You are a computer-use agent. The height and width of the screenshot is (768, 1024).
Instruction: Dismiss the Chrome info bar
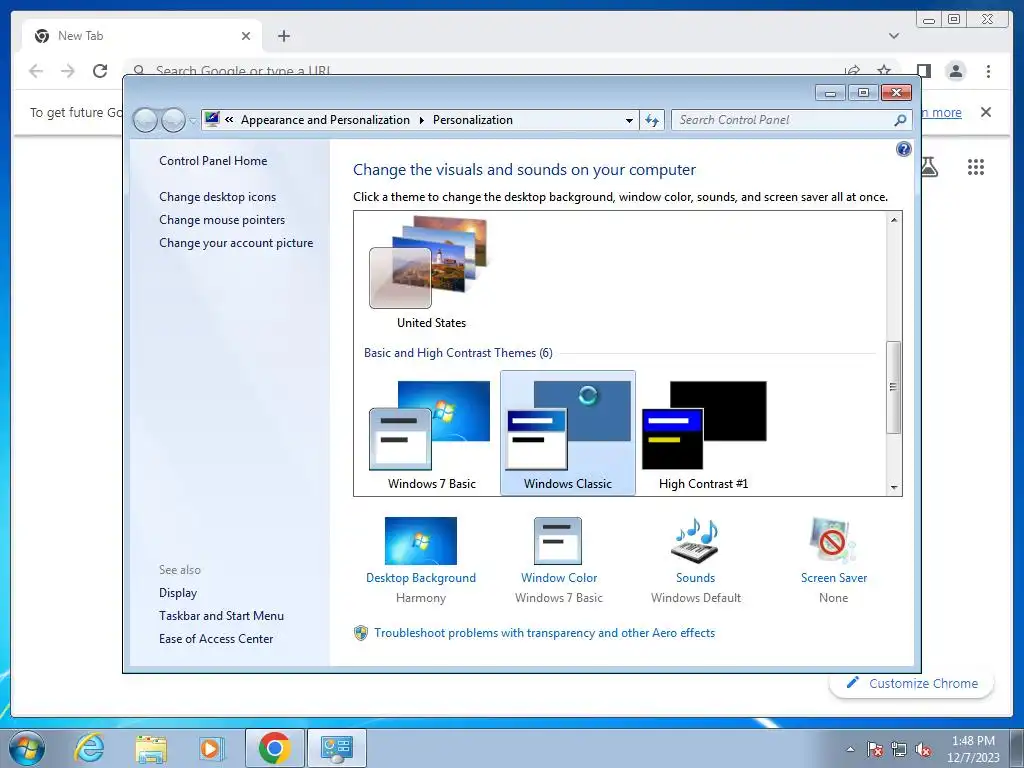[986, 112]
